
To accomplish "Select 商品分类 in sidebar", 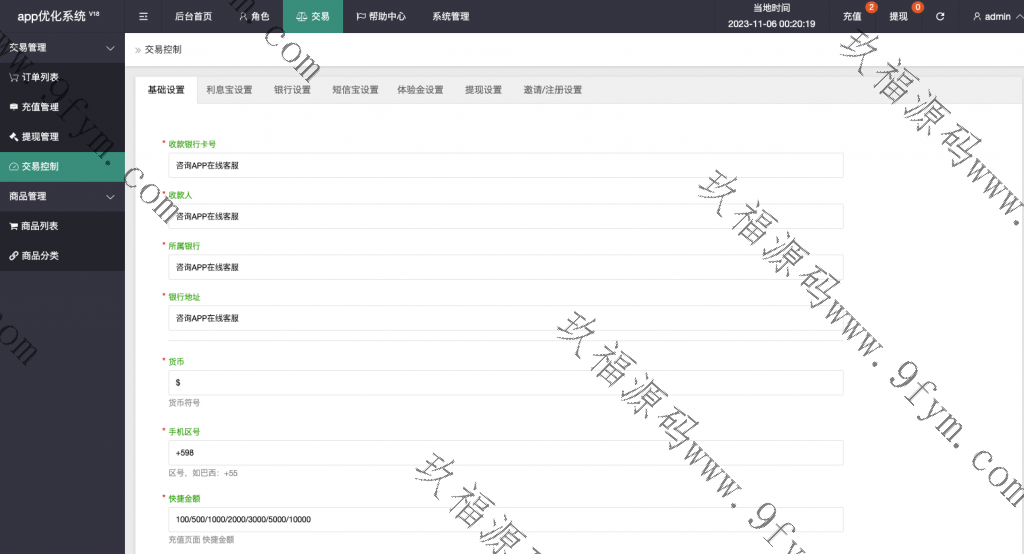I will 40,256.
